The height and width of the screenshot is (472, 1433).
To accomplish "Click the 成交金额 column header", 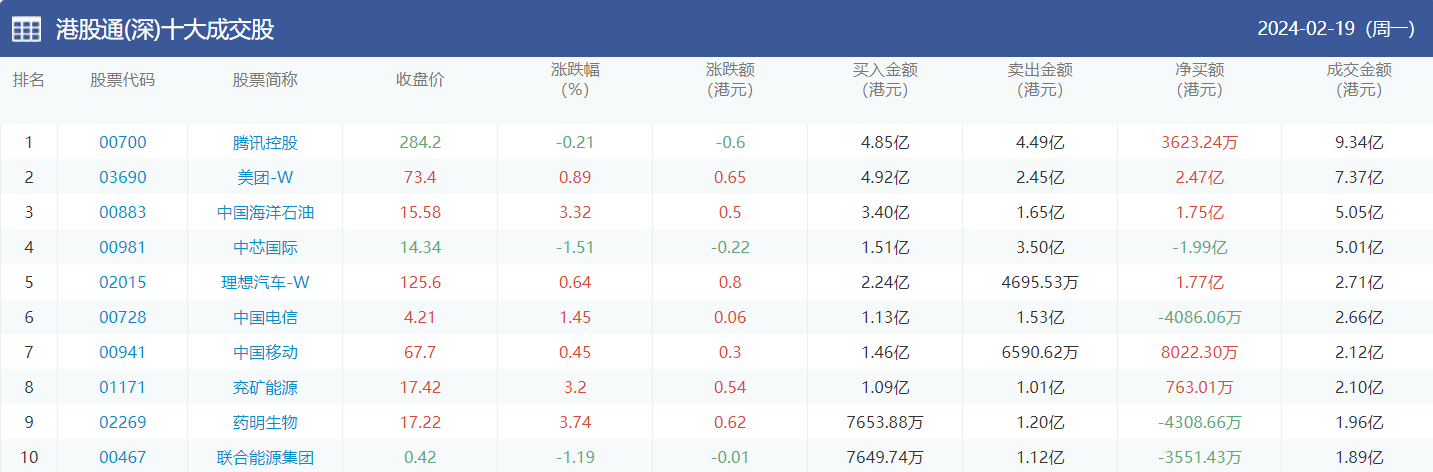I will tap(1359, 80).
